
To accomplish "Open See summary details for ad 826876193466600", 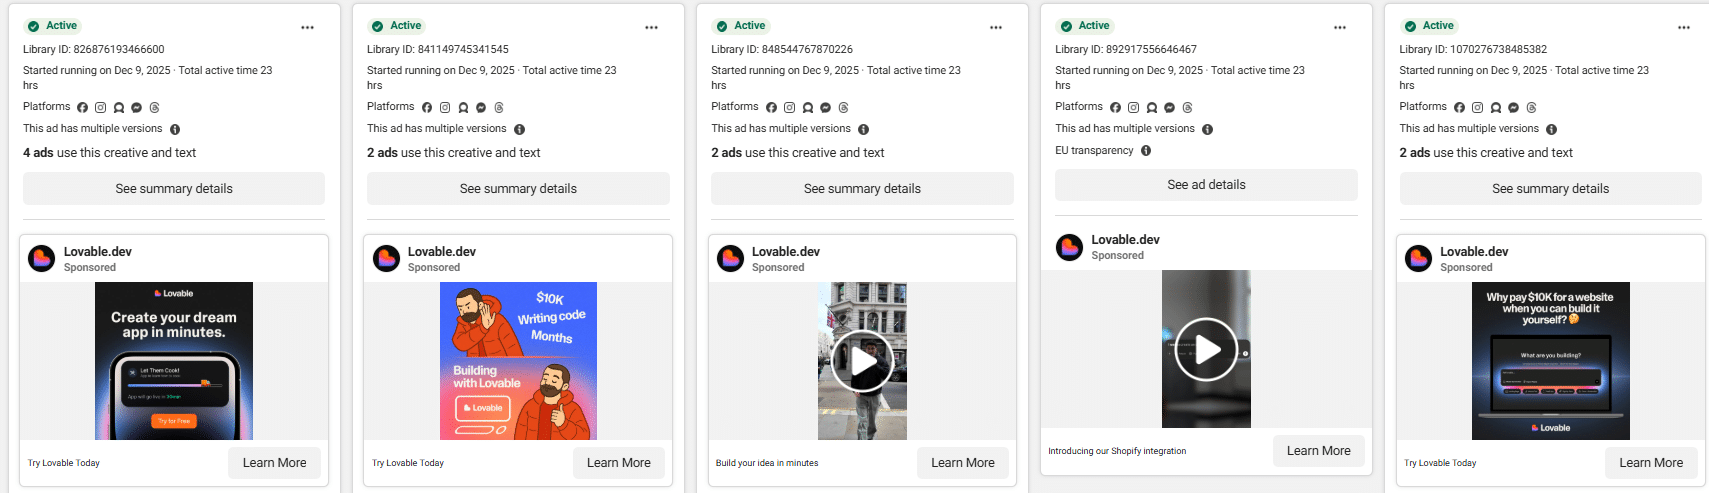I will pyautogui.click(x=174, y=189).
